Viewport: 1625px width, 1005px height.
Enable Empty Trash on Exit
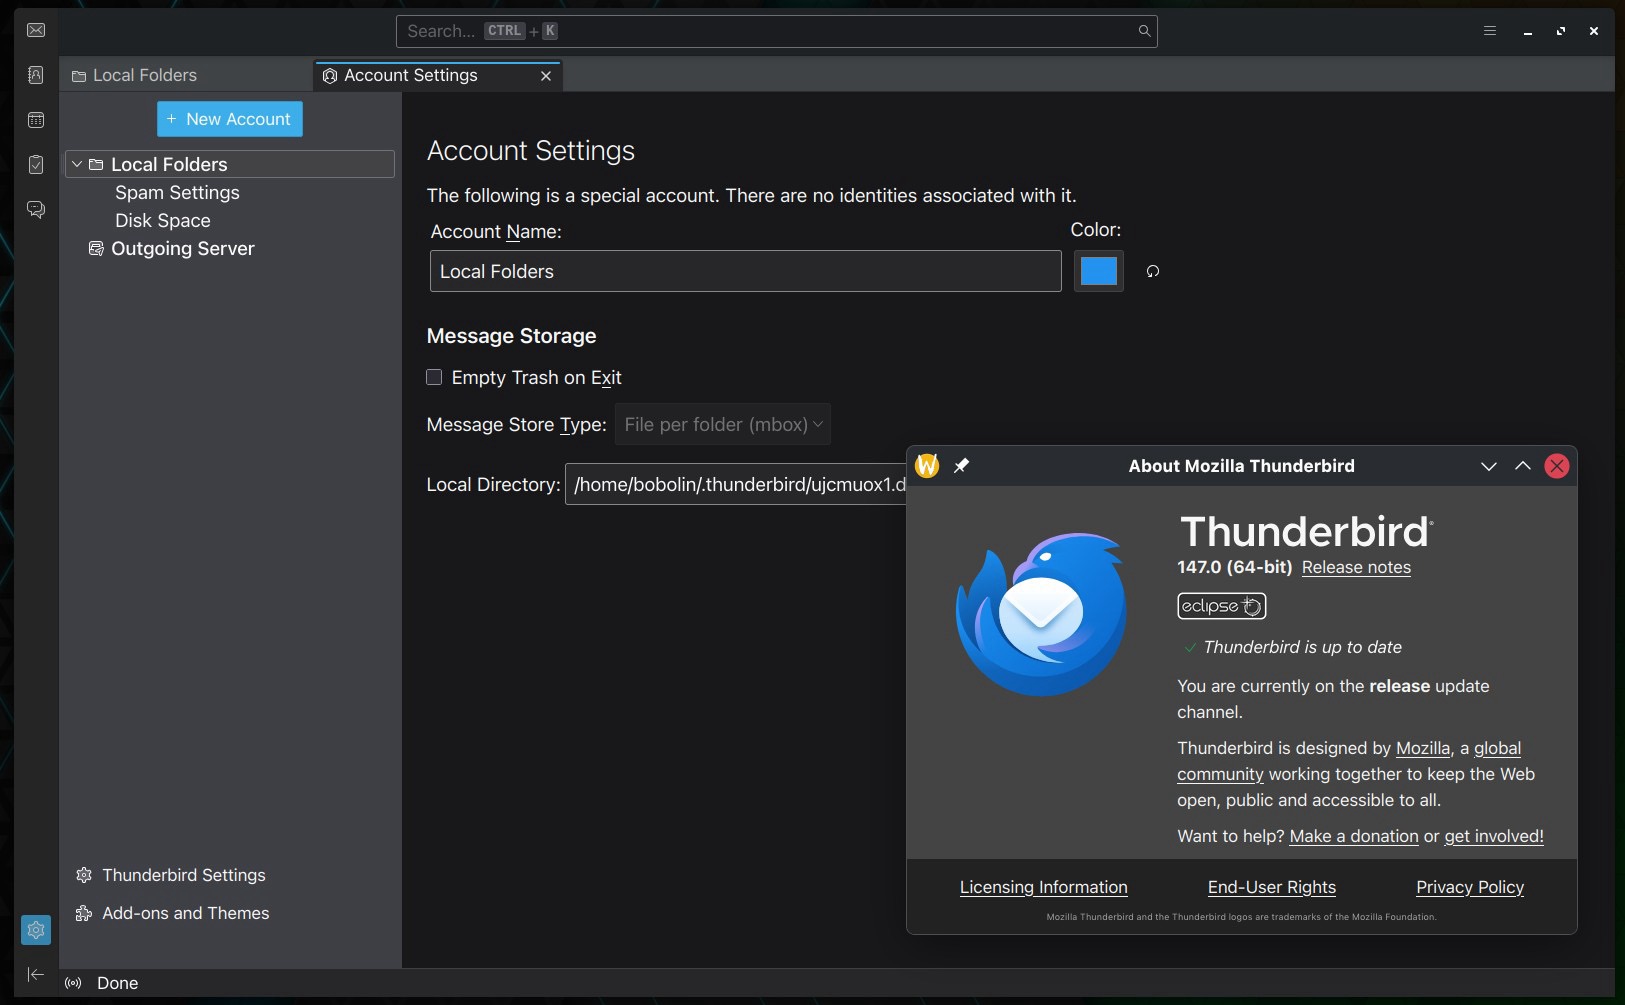pos(435,377)
